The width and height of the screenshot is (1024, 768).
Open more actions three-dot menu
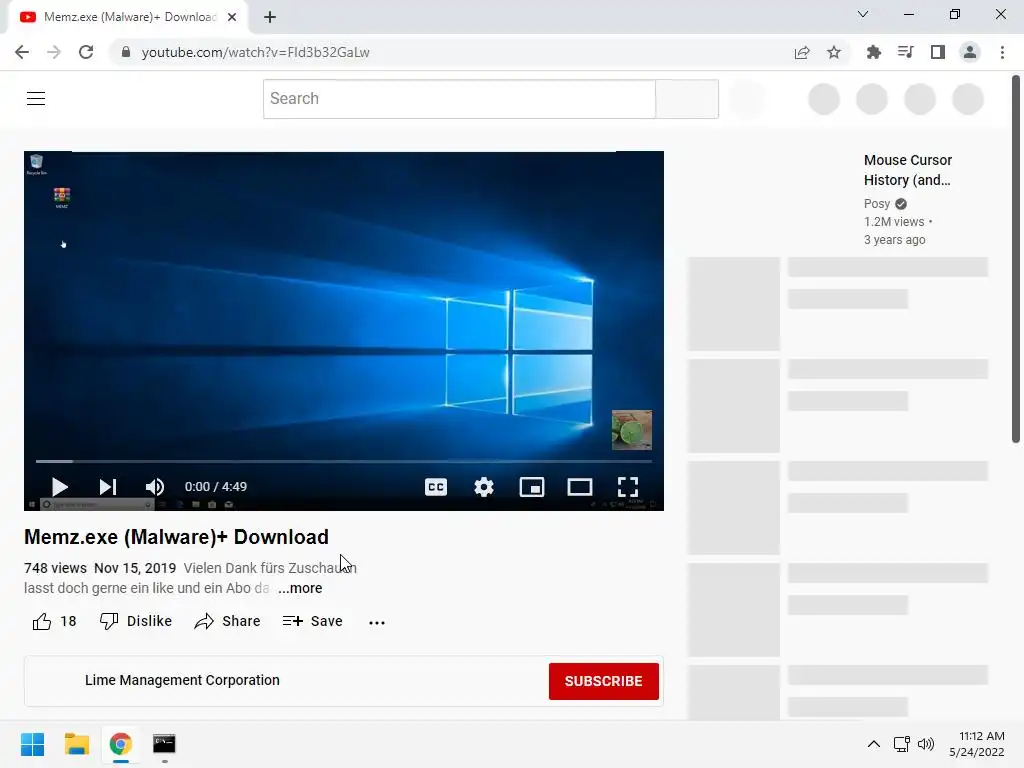(377, 622)
